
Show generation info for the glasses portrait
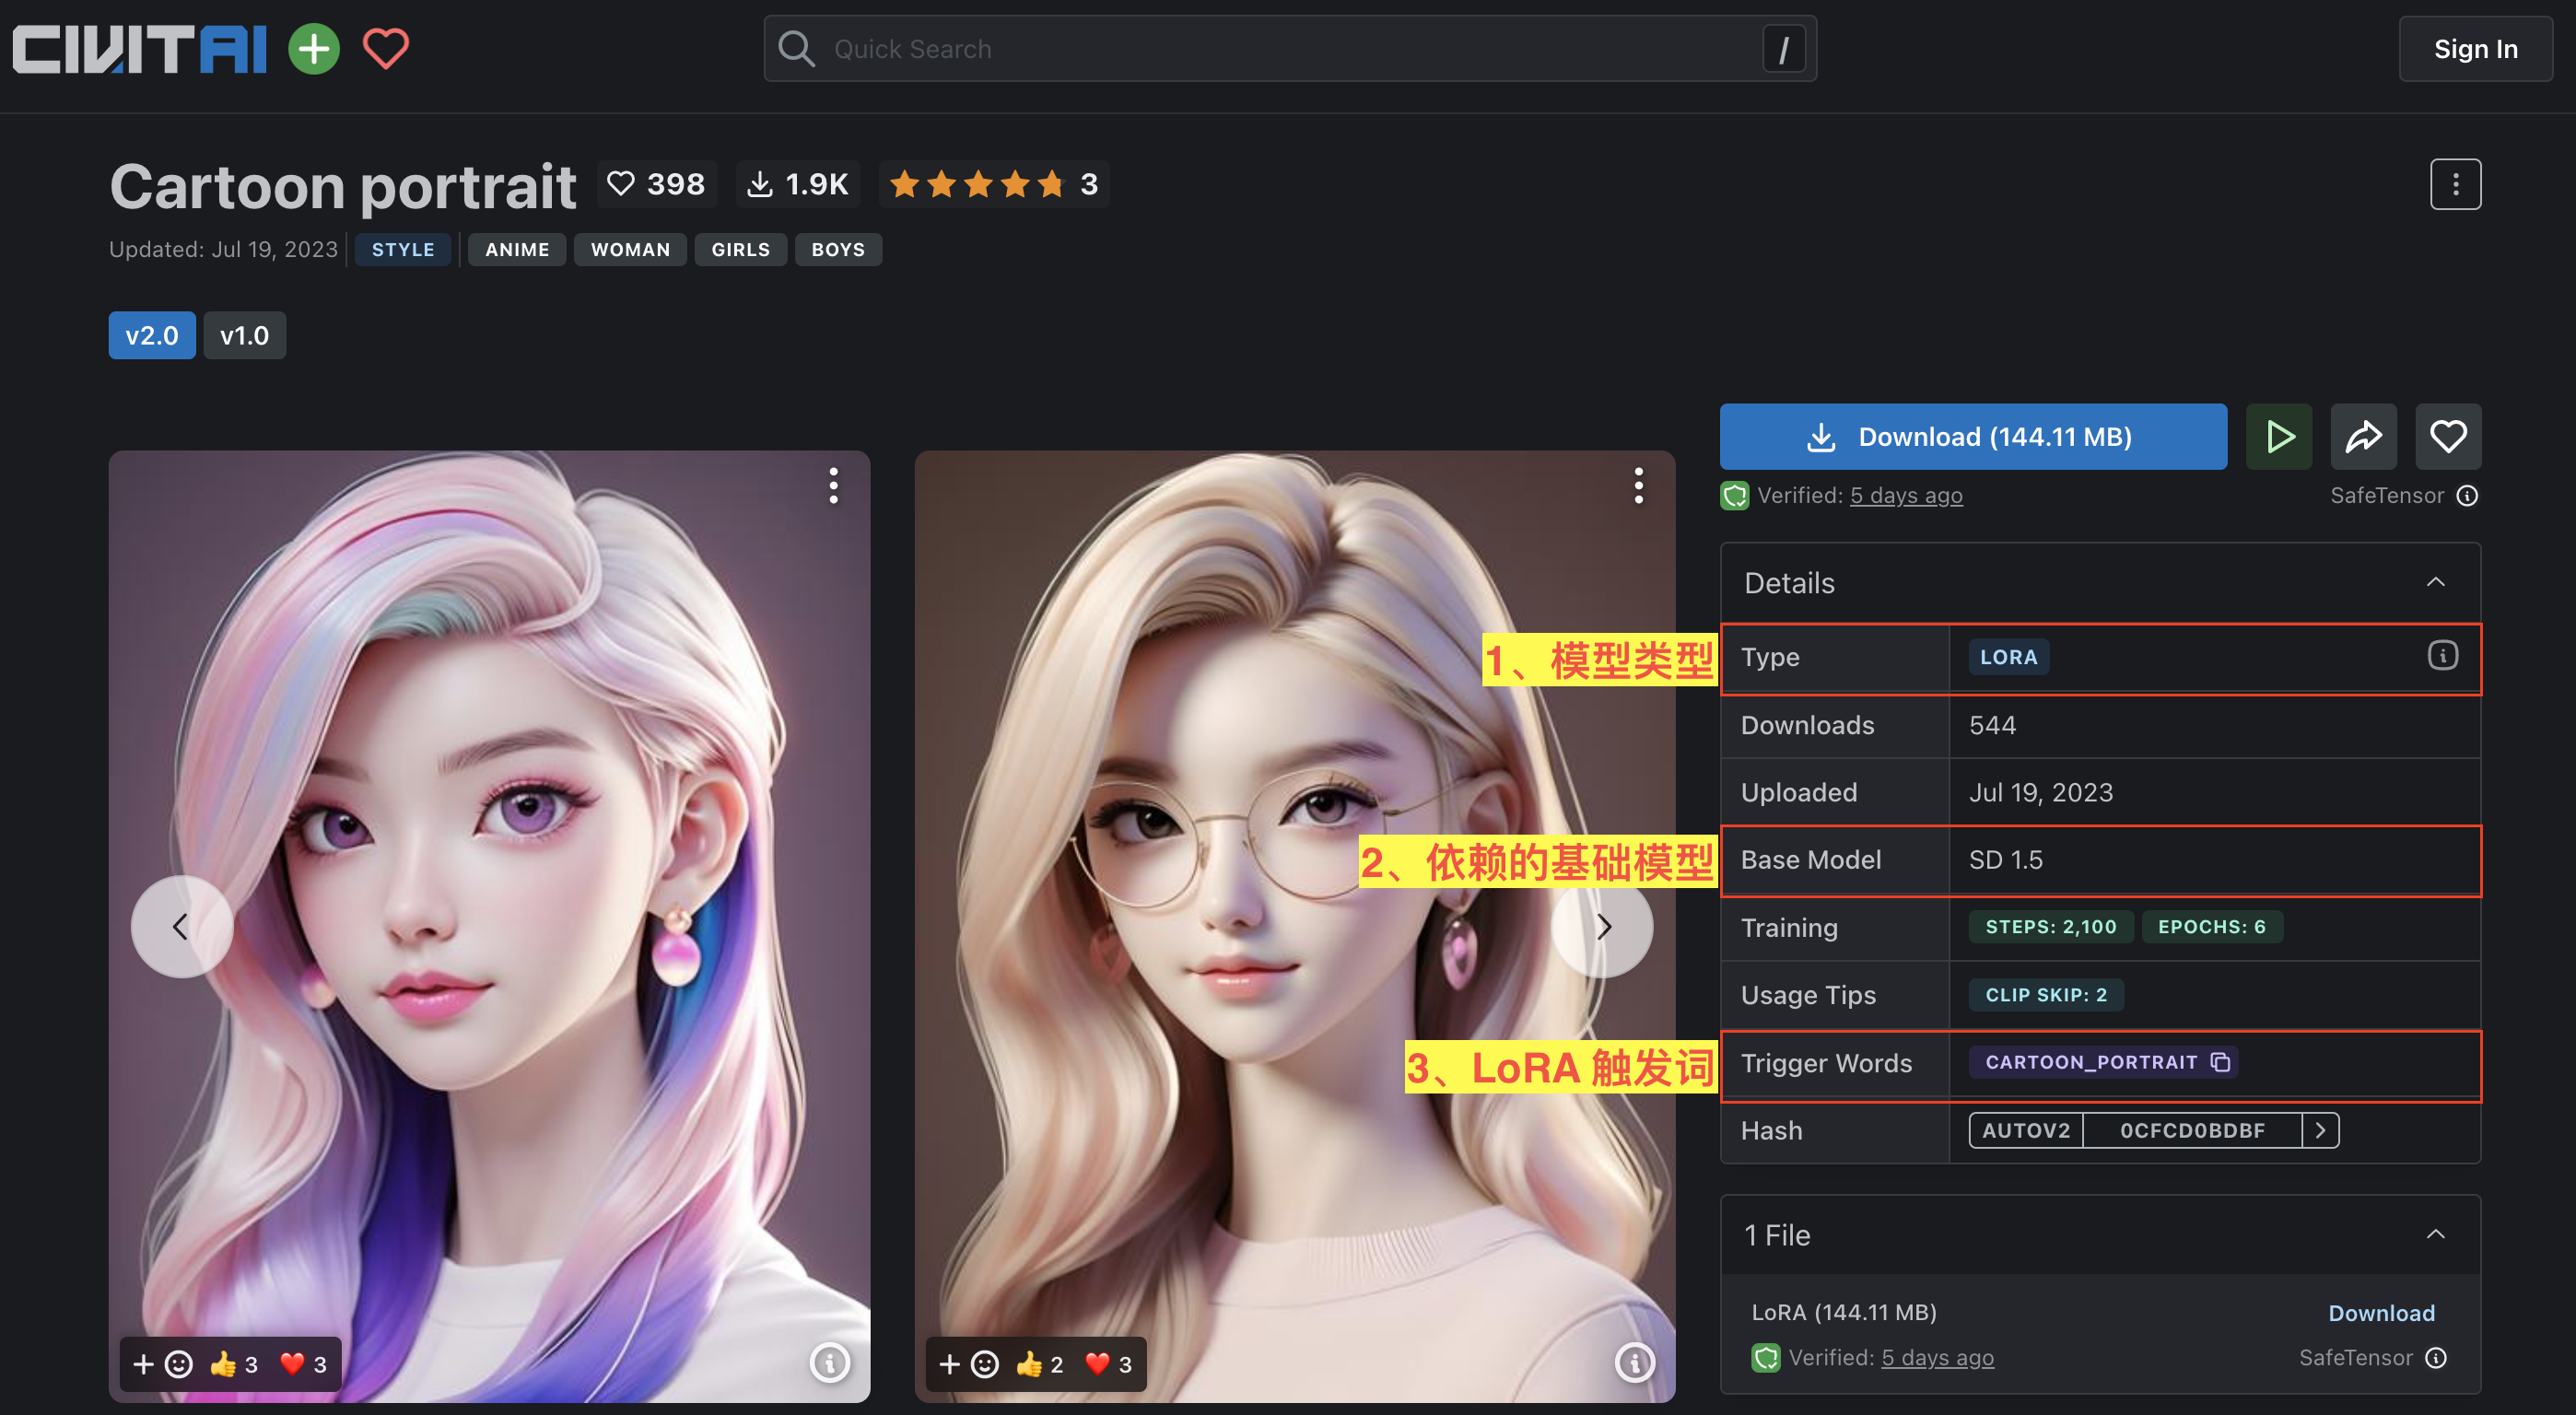tap(1635, 1362)
